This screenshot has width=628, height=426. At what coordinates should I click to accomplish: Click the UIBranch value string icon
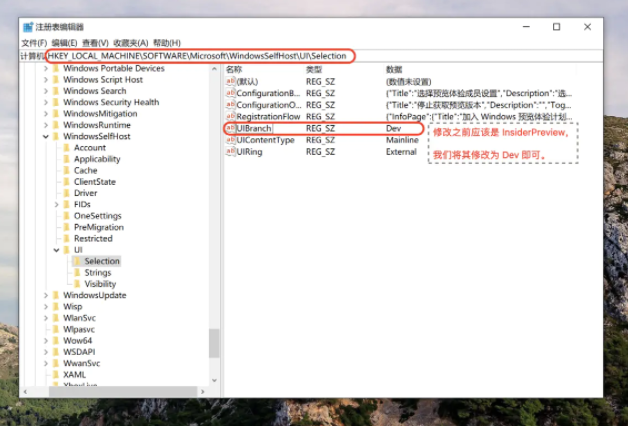point(230,128)
